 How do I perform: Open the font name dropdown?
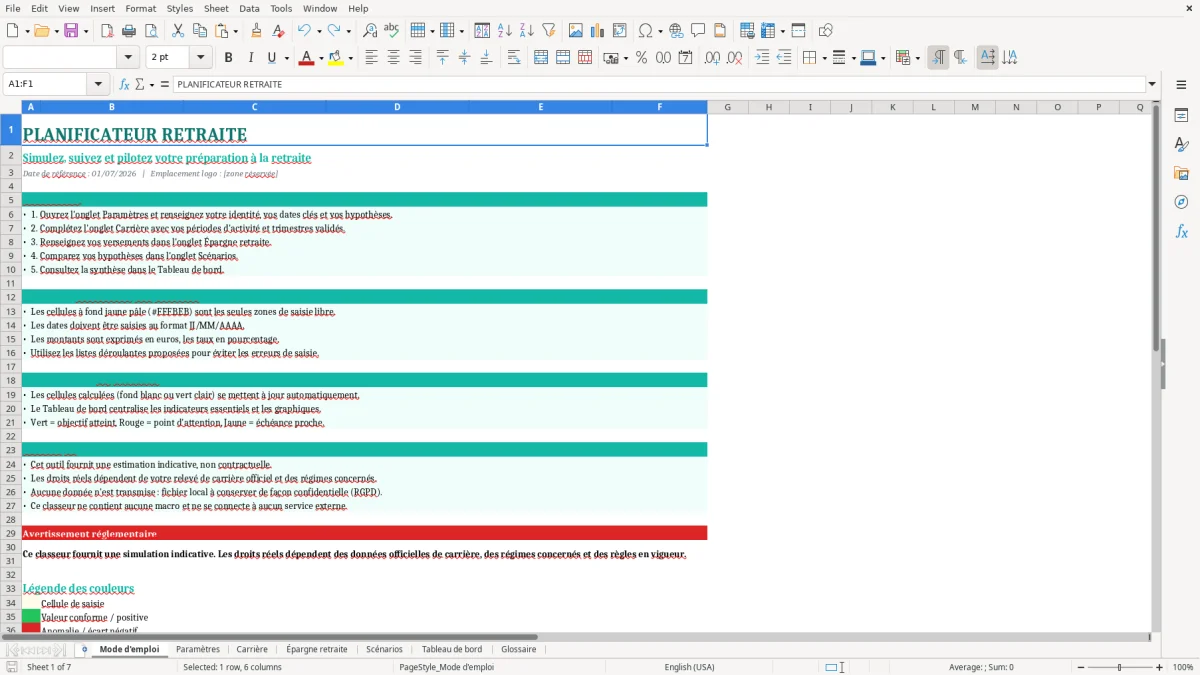point(128,58)
